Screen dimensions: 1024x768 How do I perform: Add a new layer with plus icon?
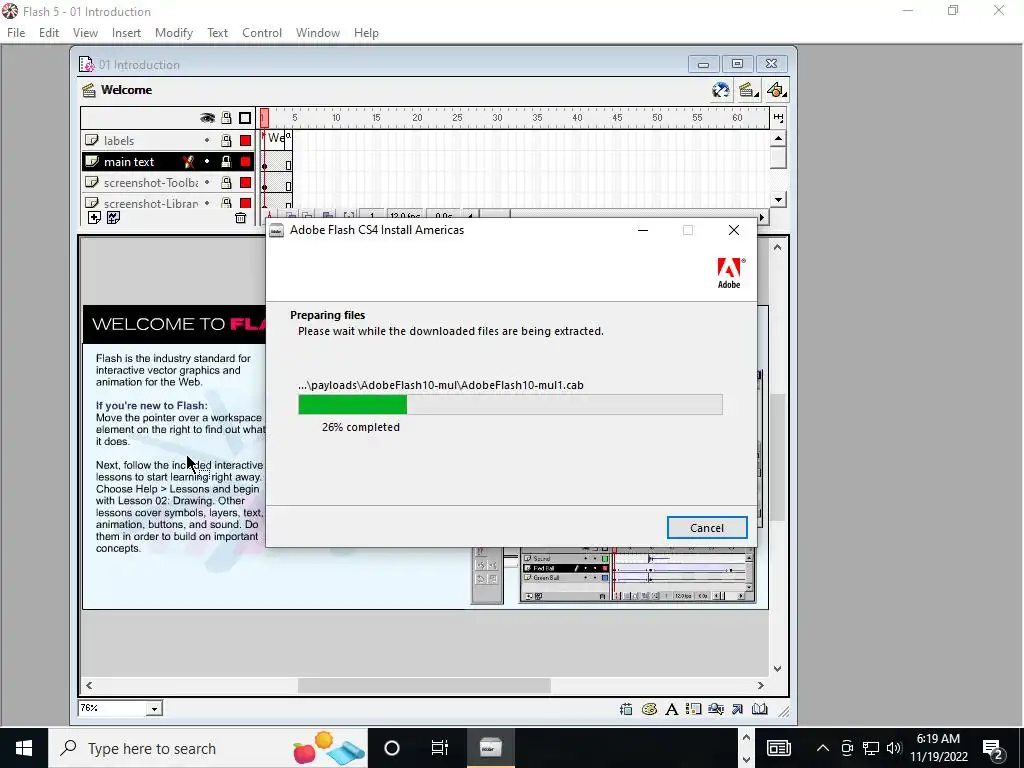(94, 217)
